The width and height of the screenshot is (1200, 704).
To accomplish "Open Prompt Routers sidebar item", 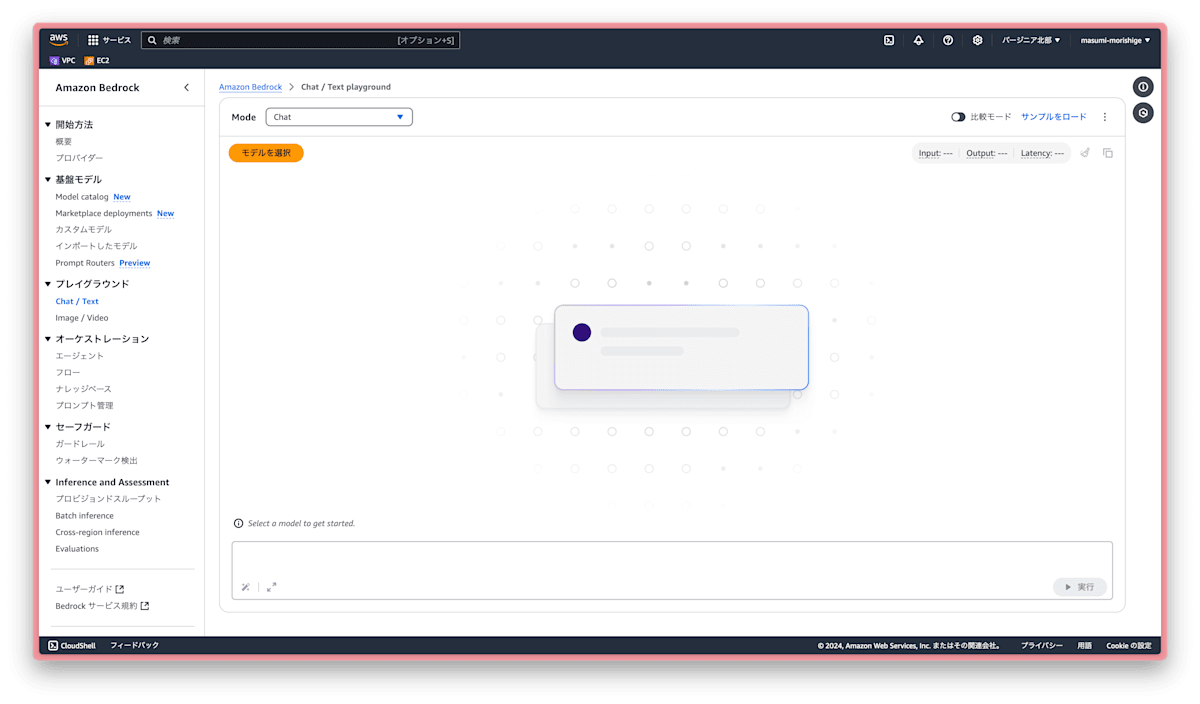I will pos(85,263).
